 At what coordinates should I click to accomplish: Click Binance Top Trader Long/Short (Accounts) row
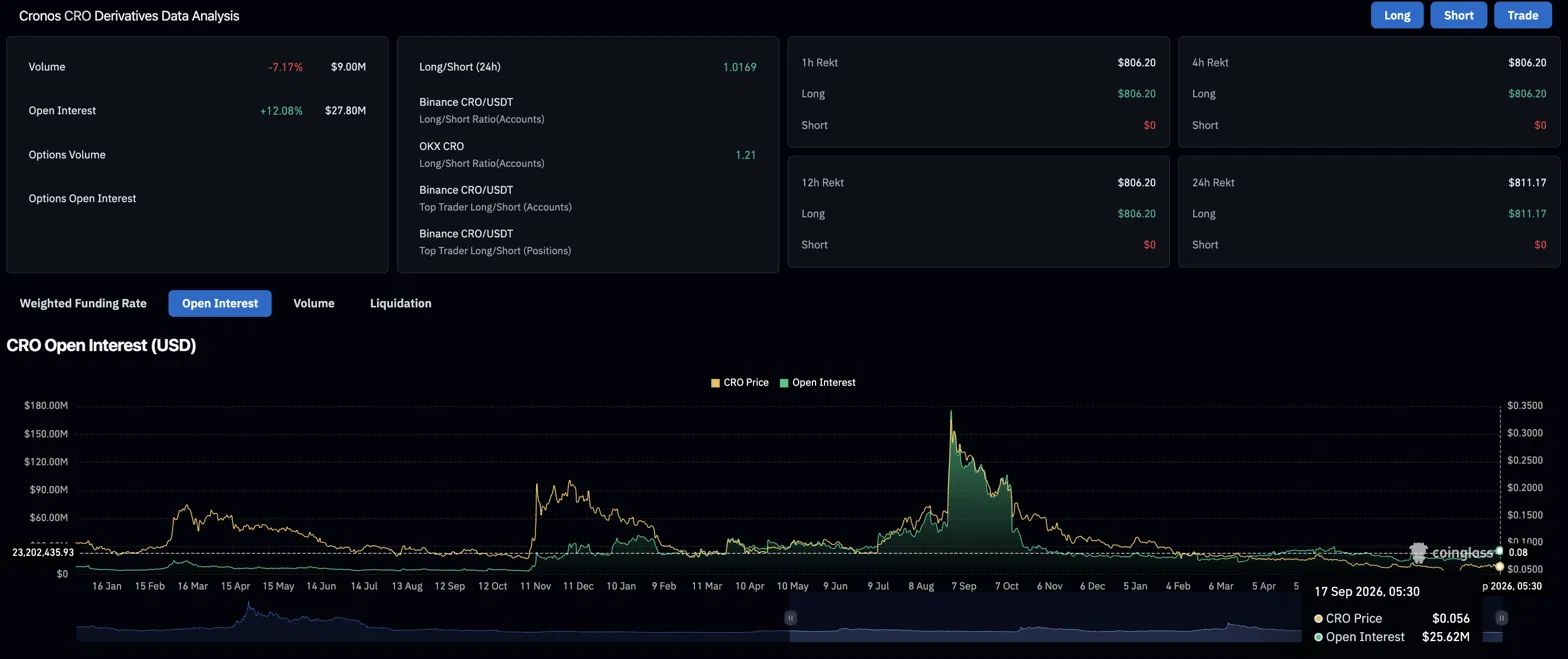588,198
